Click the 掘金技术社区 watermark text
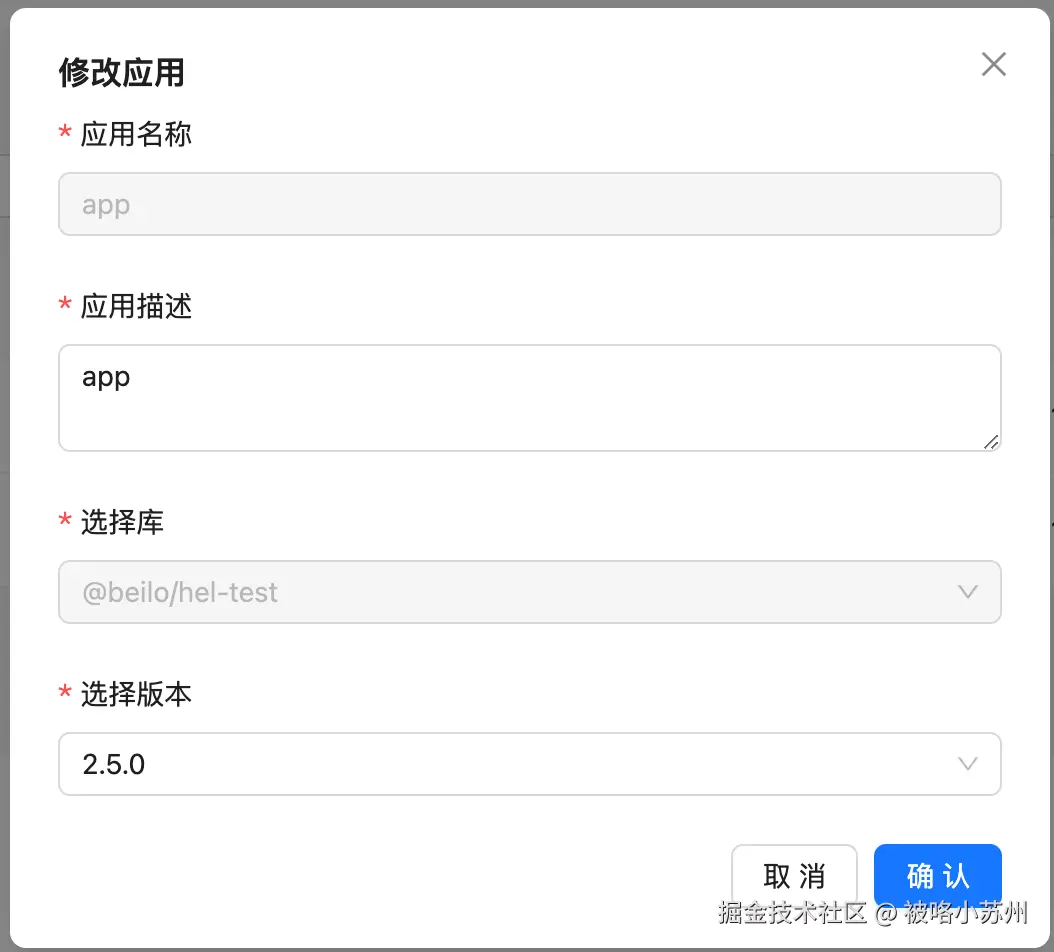The height and width of the screenshot is (952, 1054). click(792, 912)
